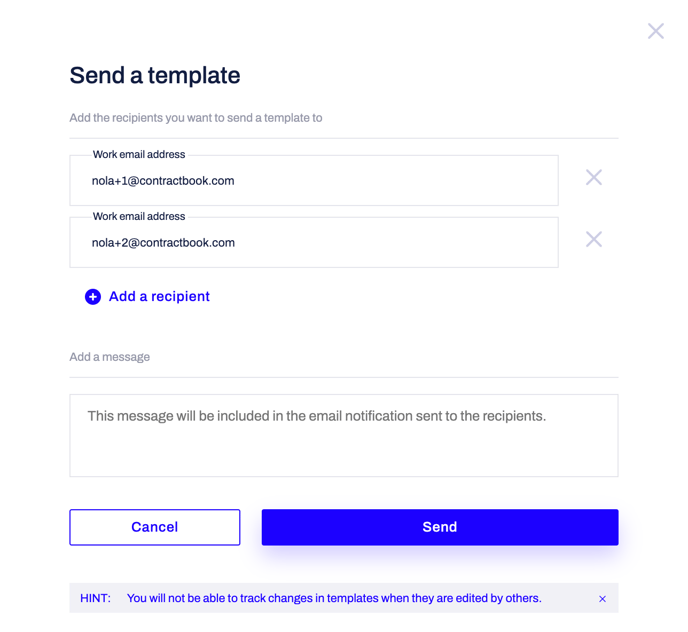Remove recipient nola+2@contractbook.com with its X icon
This screenshot has height=632, width=688.
(x=594, y=239)
